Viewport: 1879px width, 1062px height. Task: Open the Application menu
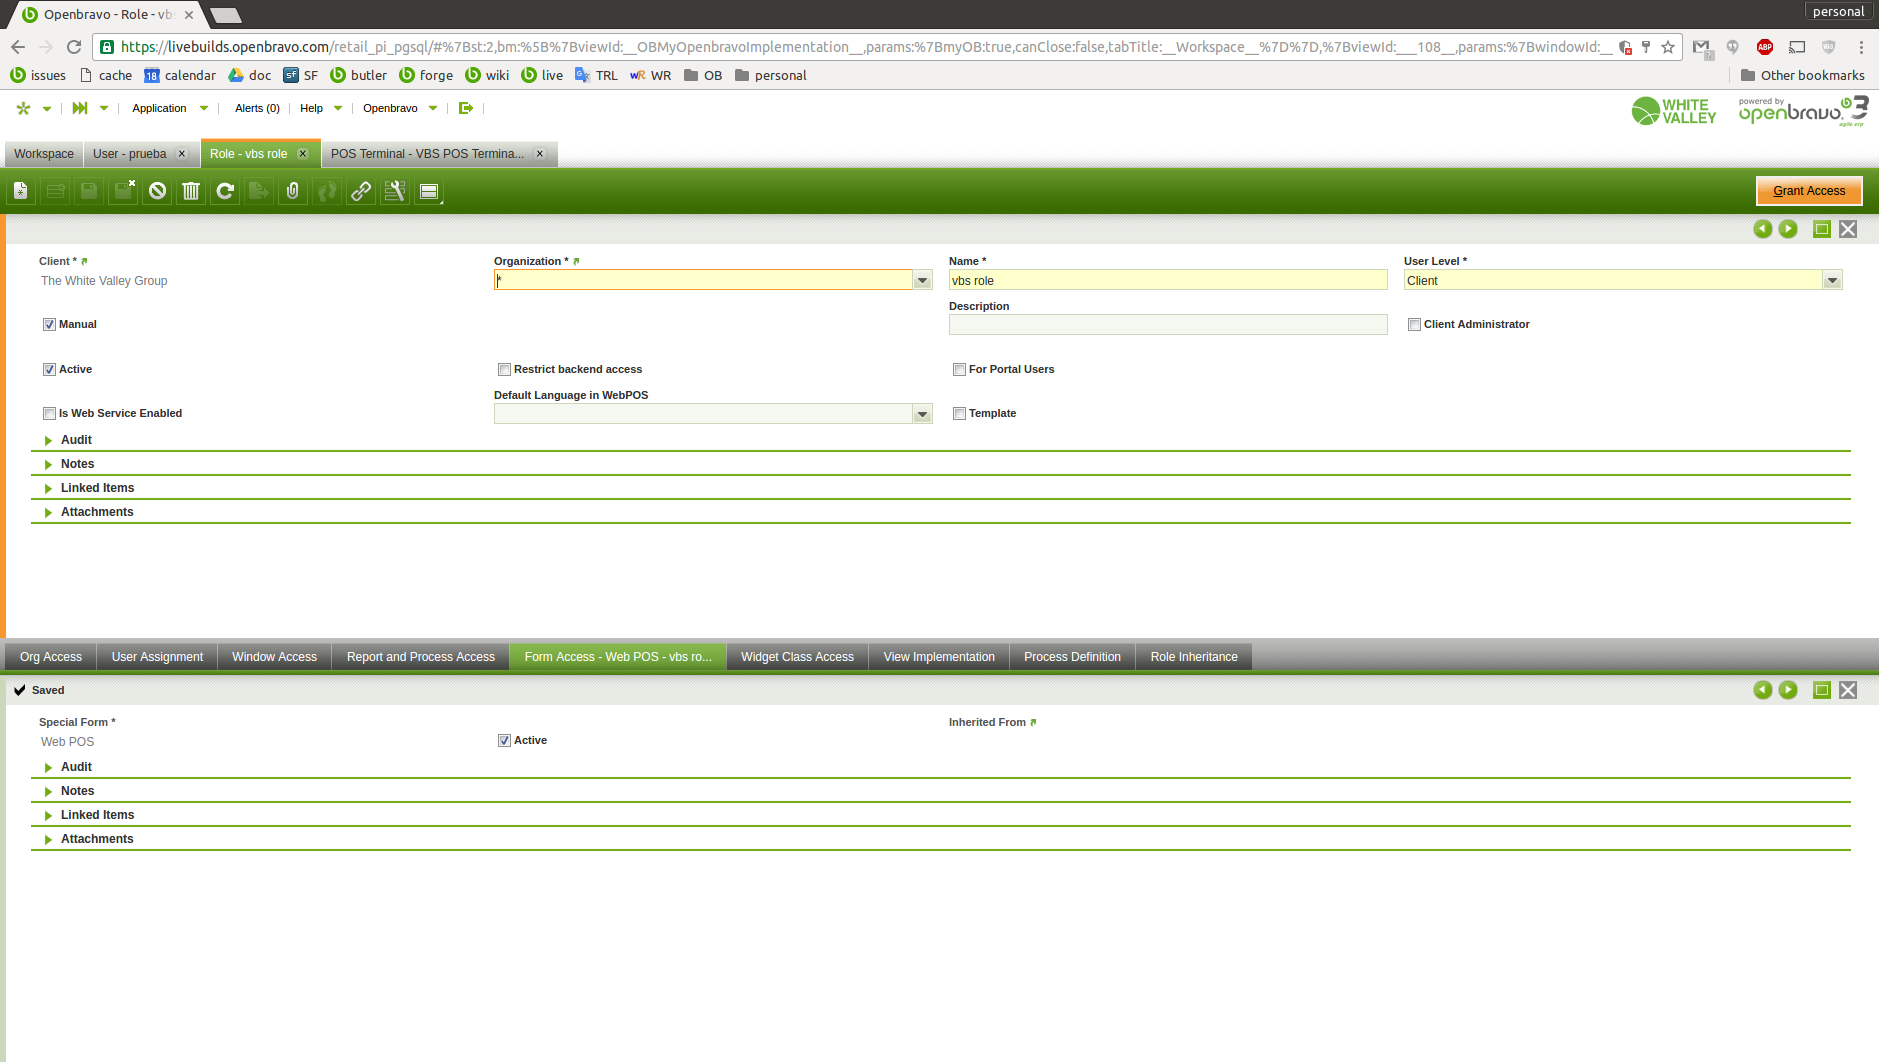(x=160, y=108)
